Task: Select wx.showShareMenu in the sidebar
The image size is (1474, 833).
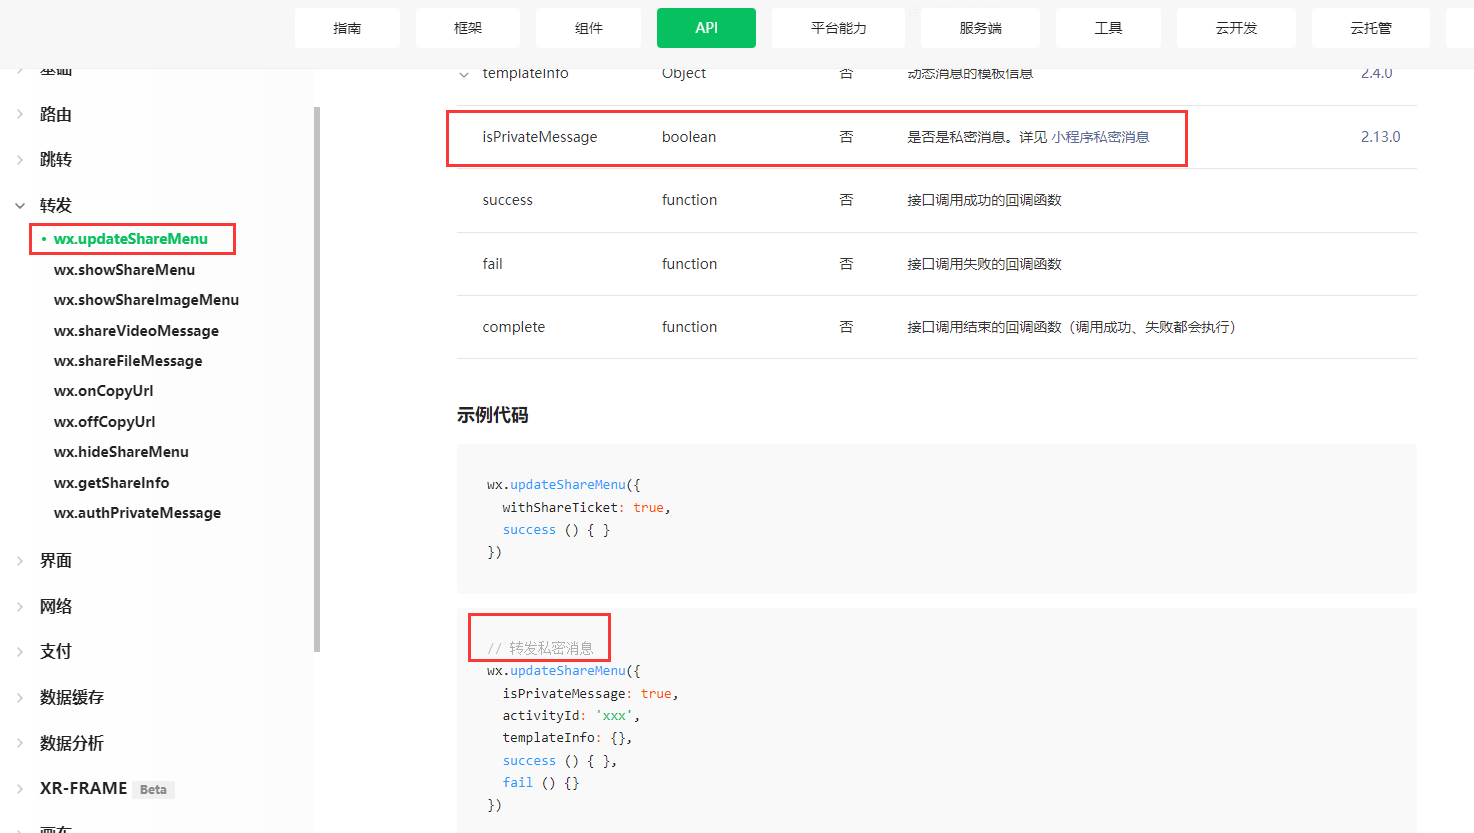Action: pos(124,269)
